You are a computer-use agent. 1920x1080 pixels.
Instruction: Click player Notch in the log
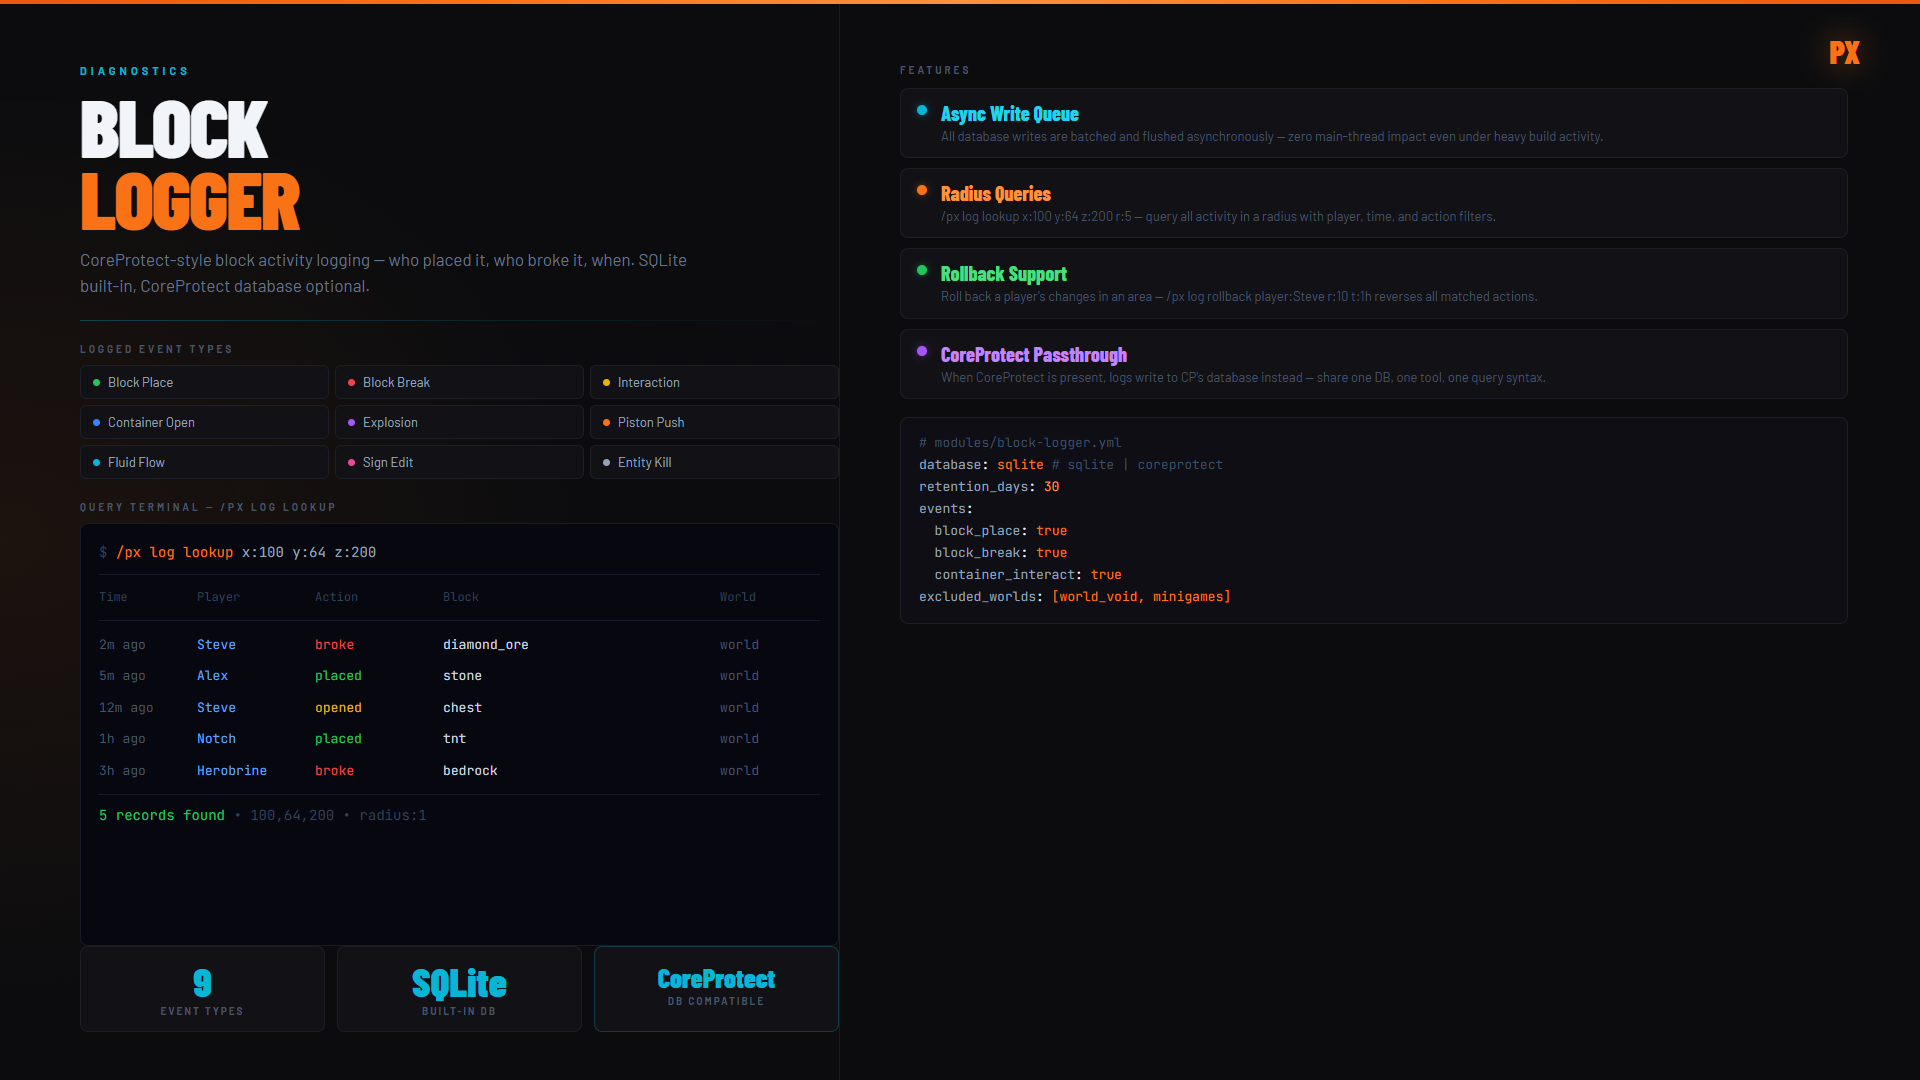click(216, 739)
